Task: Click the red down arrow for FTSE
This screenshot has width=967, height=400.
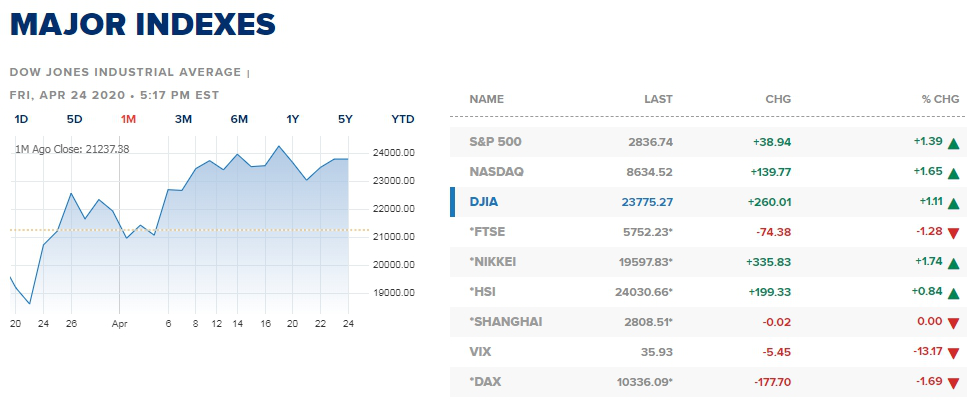Action: (953, 233)
